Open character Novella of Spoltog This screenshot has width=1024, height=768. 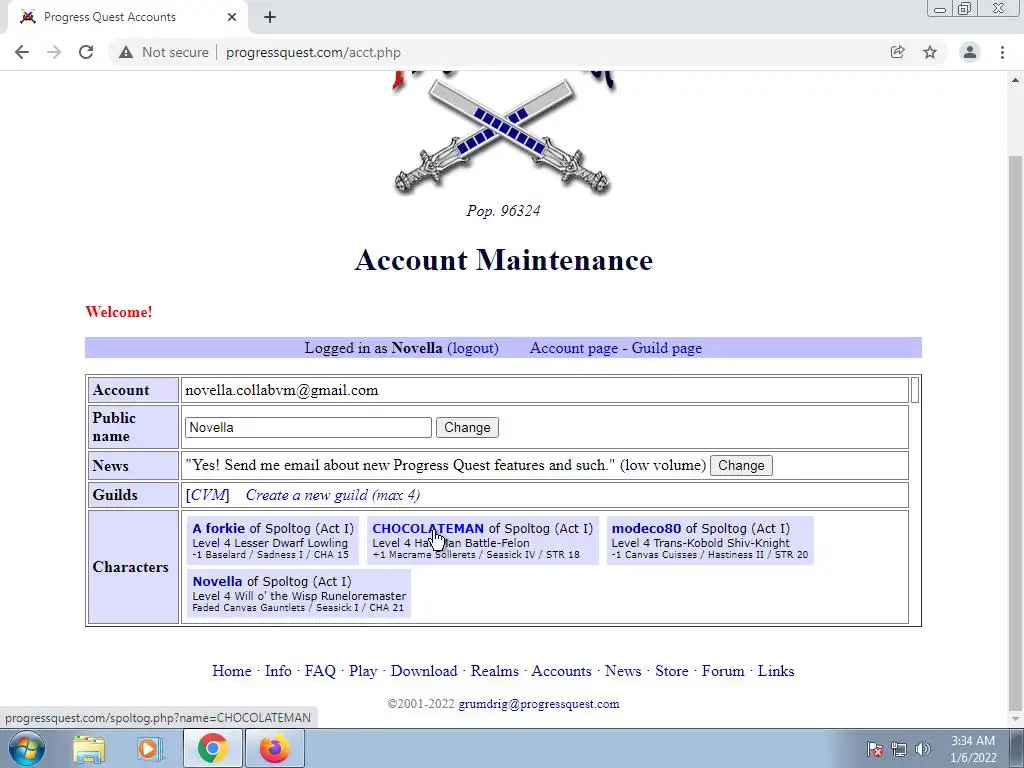coord(217,581)
